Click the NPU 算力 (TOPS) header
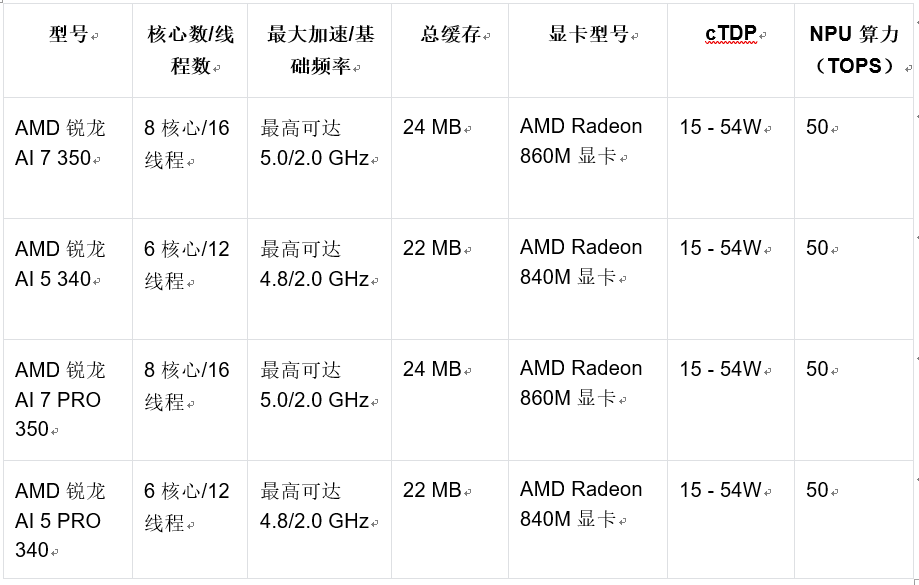The height and width of the screenshot is (585, 919). point(853,50)
